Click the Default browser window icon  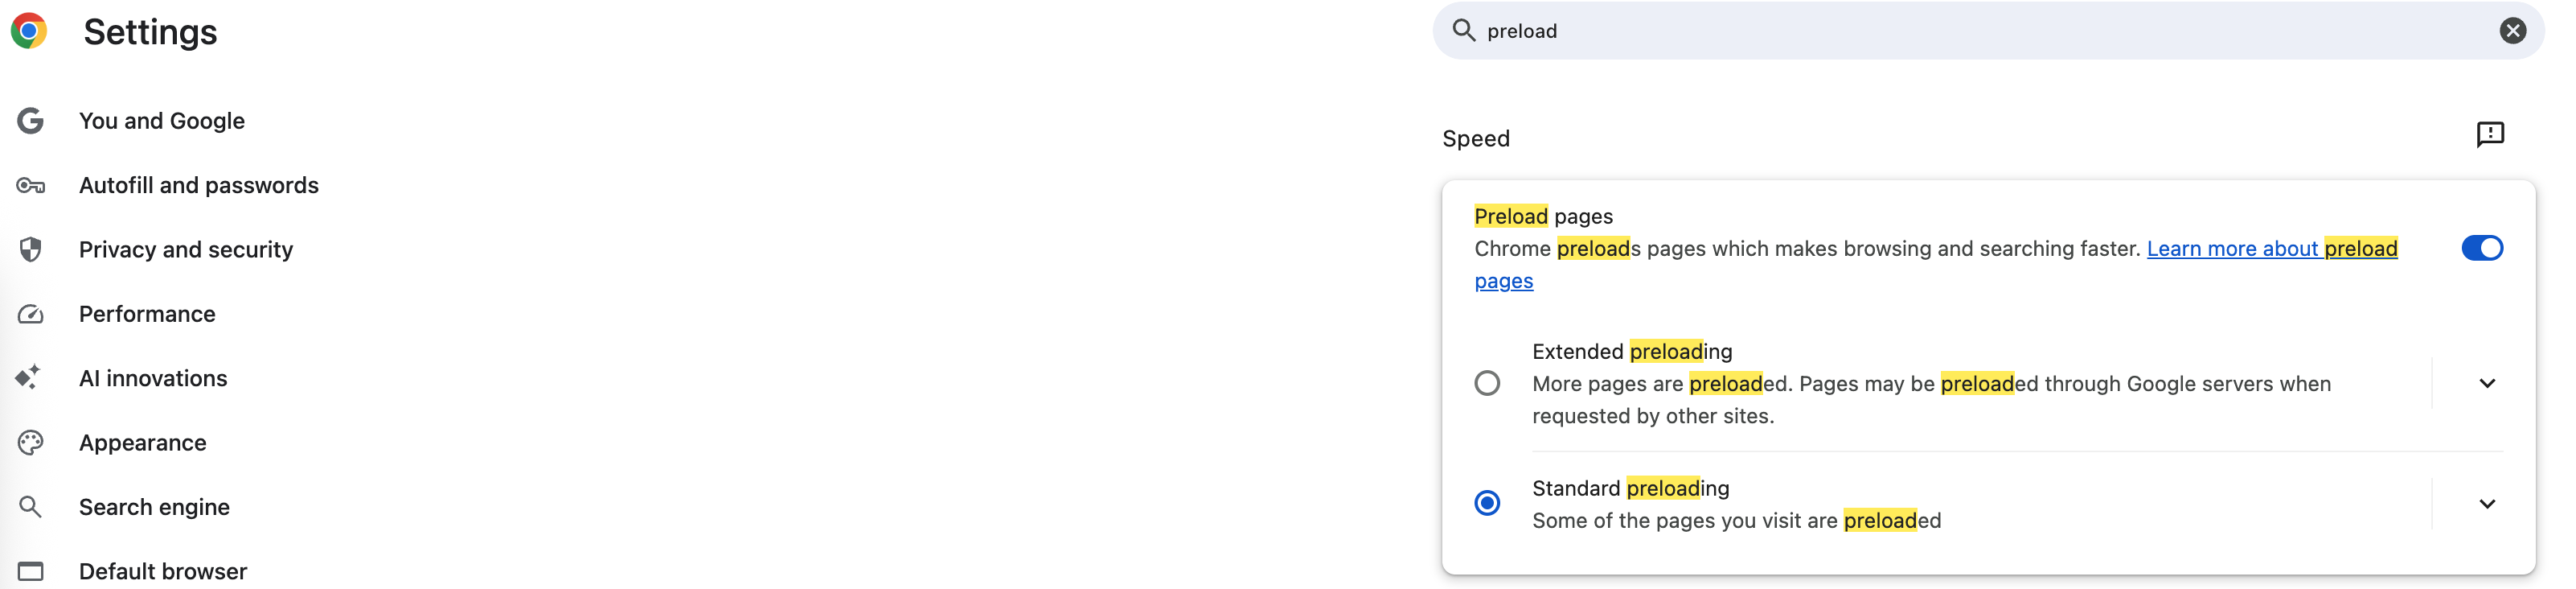(x=31, y=571)
